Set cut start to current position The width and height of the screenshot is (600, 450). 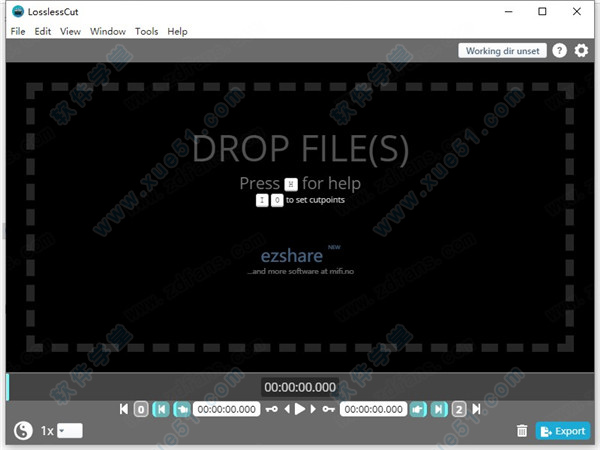click(182, 409)
